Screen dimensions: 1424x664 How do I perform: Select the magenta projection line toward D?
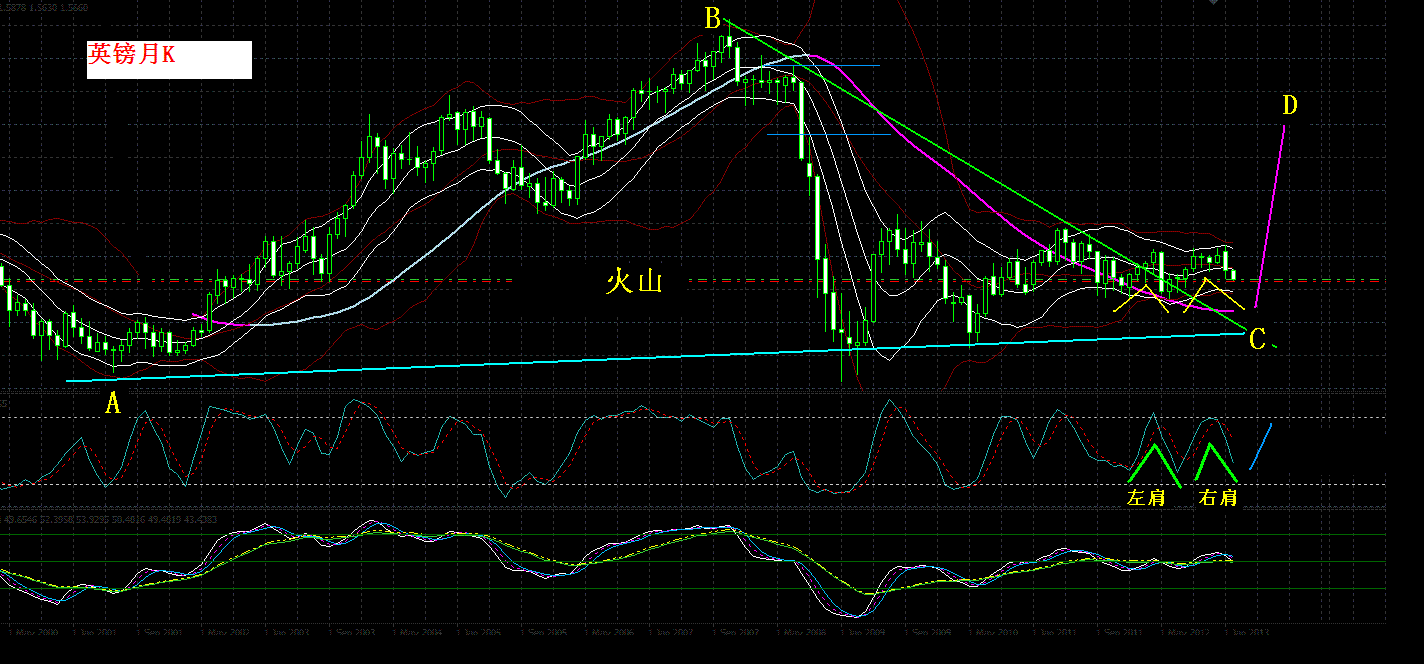click(x=1270, y=216)
